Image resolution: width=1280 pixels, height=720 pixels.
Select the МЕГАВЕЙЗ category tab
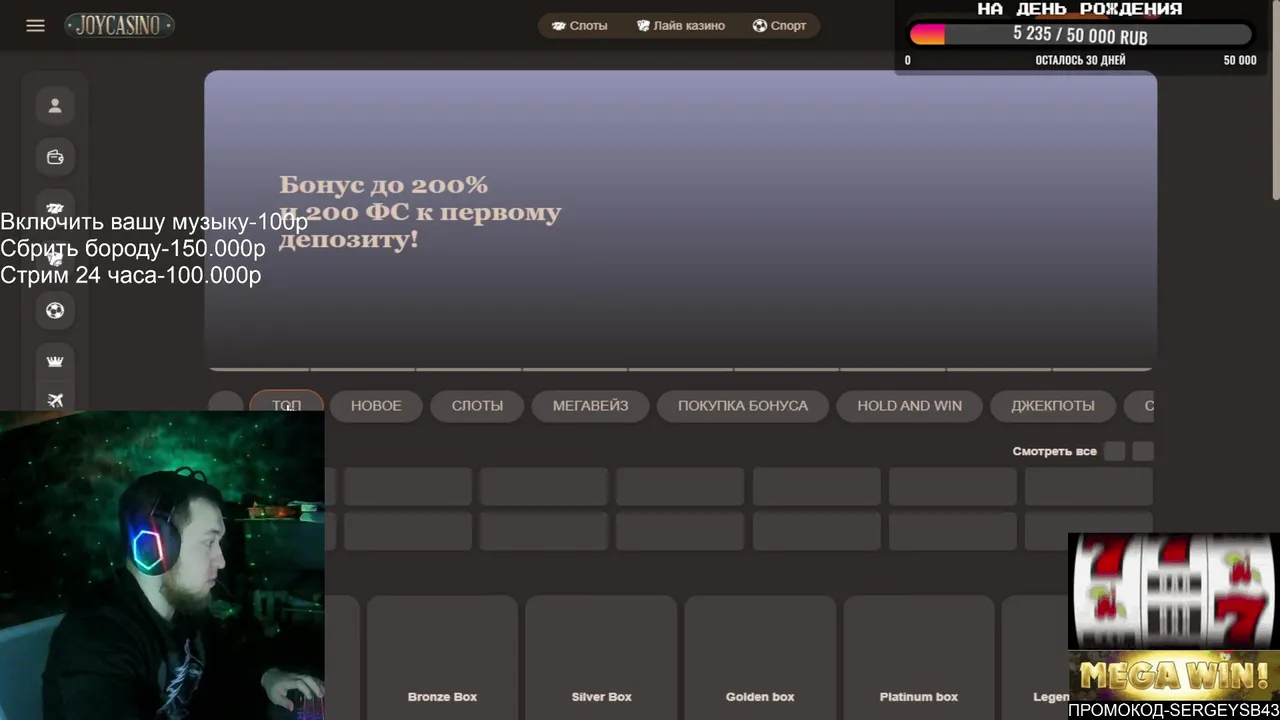point(591,406)
